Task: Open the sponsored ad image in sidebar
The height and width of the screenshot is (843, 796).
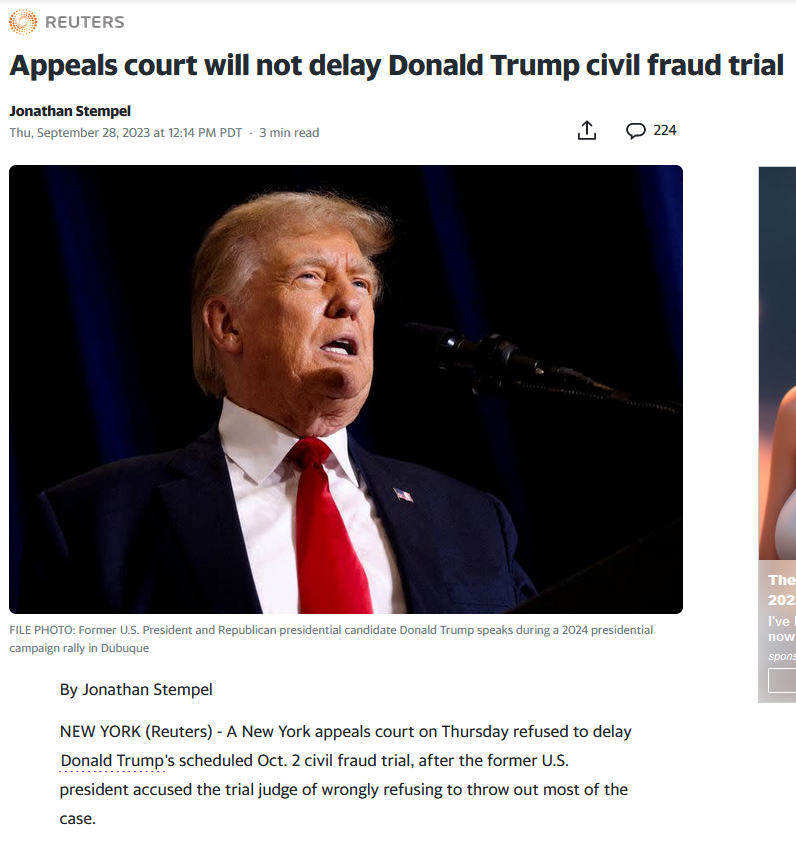Action: click(x=777, y=363)
